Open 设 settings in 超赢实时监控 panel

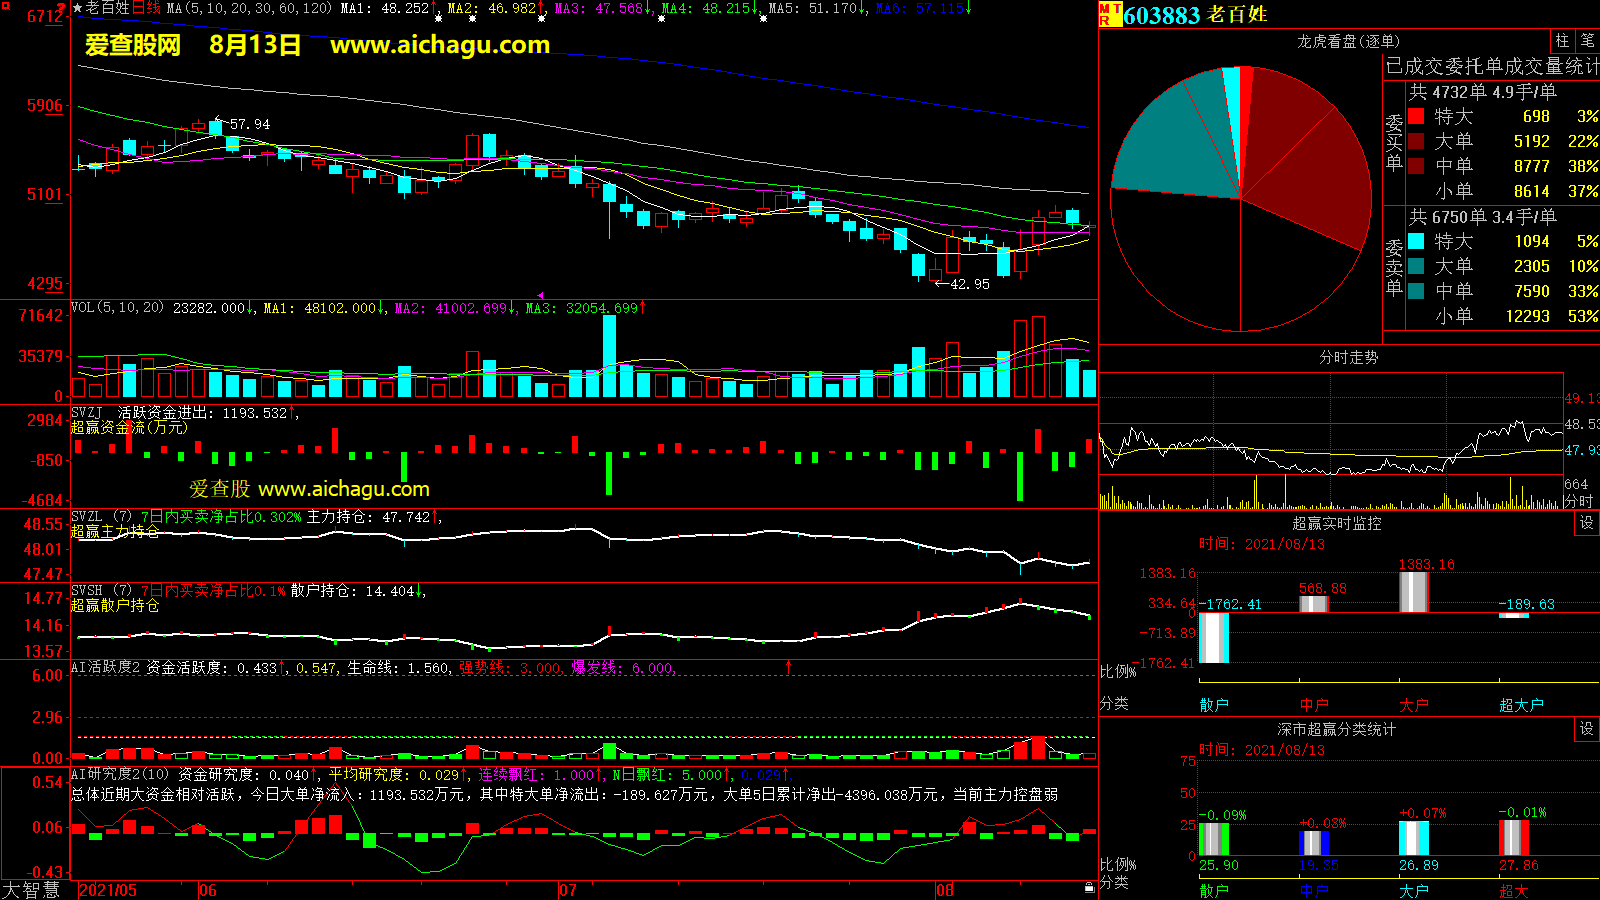click(1586, 523)
